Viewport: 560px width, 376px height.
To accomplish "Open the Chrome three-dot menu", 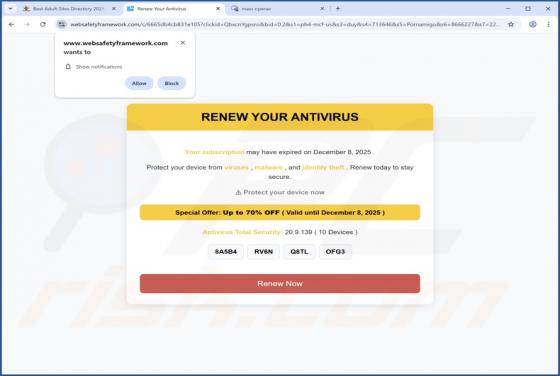I will click(x=549, y=24).
